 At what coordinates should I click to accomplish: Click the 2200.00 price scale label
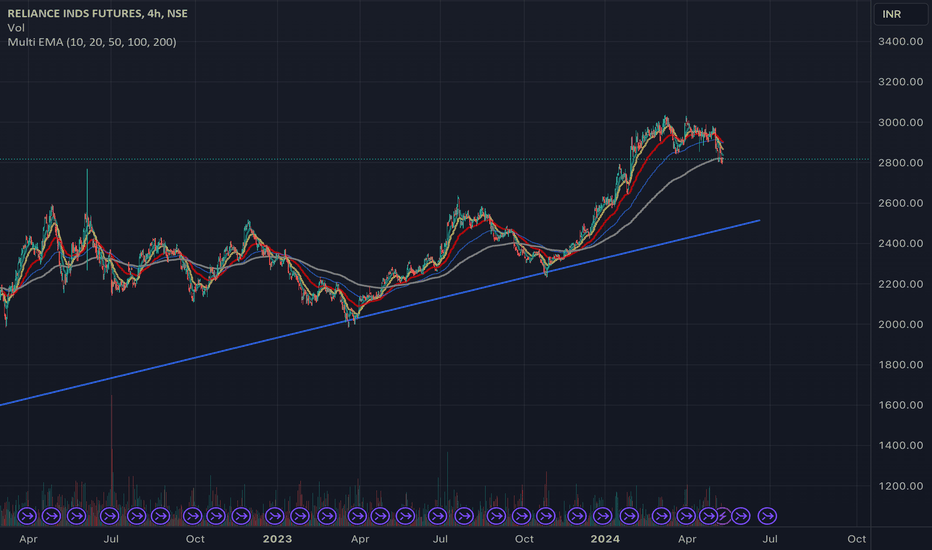pos(900,284)
